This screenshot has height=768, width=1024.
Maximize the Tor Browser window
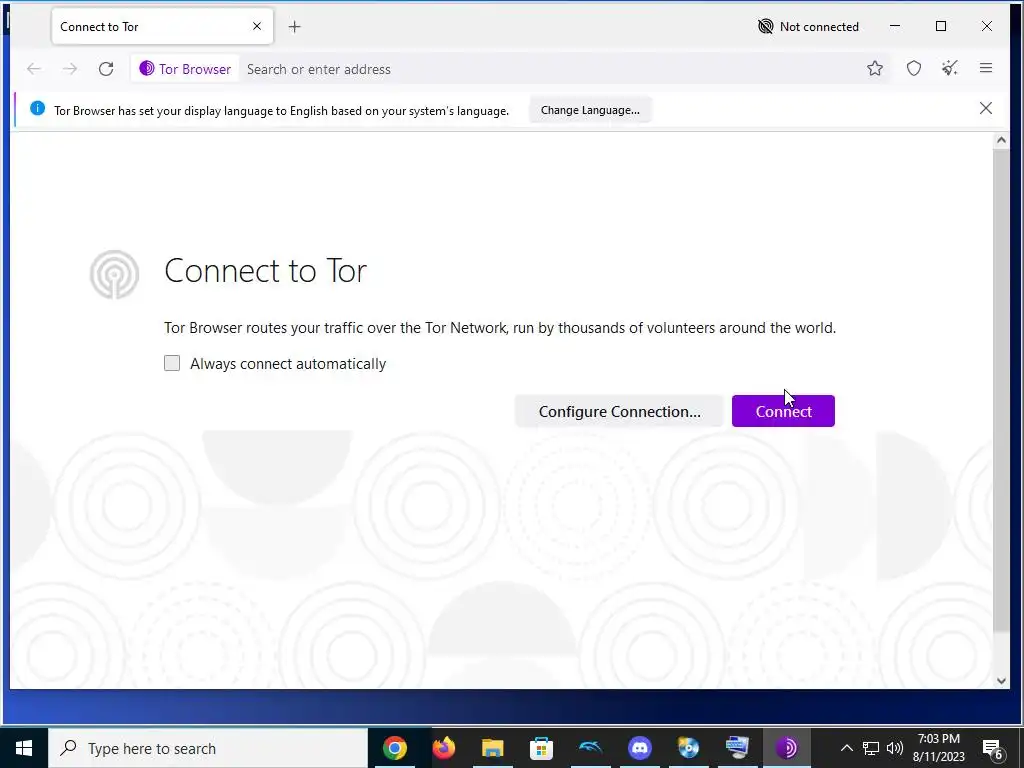tap(940, 26)
